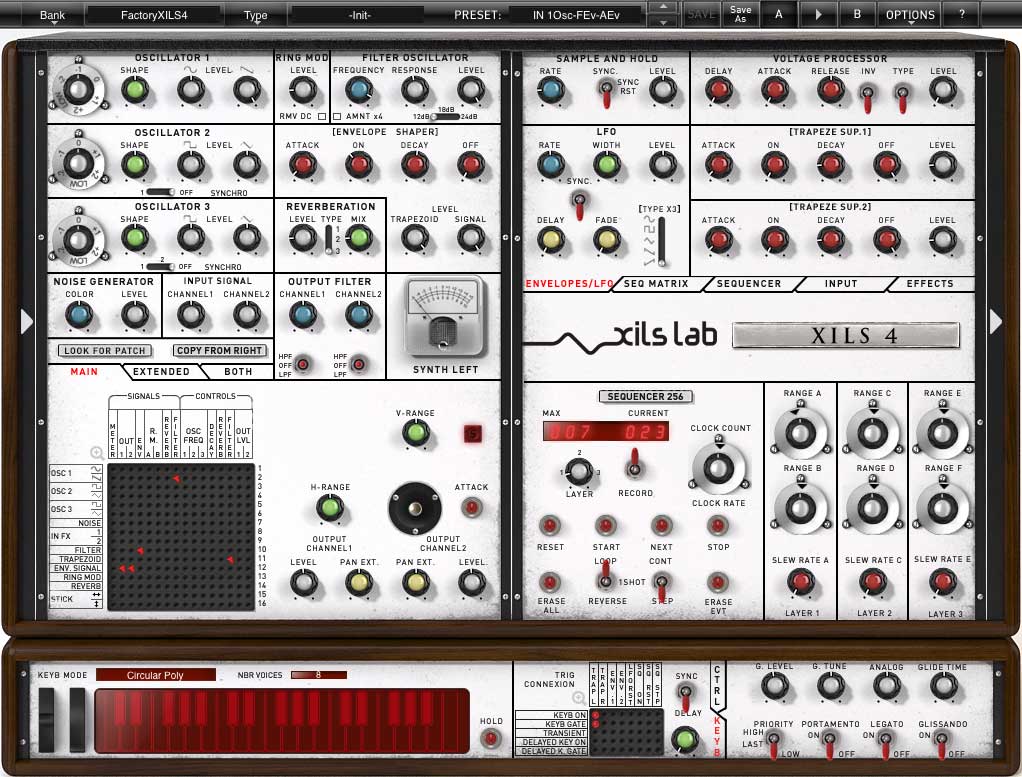
Task: Click the Oscillator 1 green Shape knob
Action: coord(135,90)
